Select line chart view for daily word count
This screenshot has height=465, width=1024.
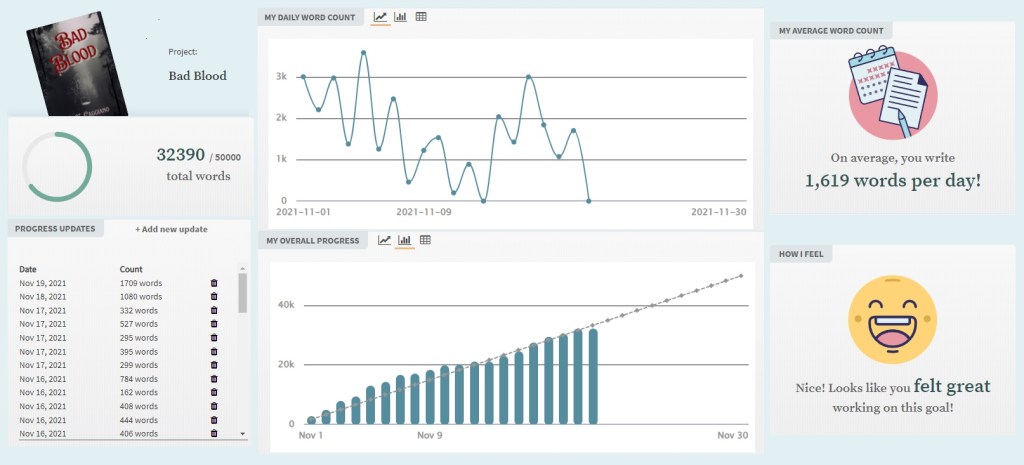[x=380, y=17]
